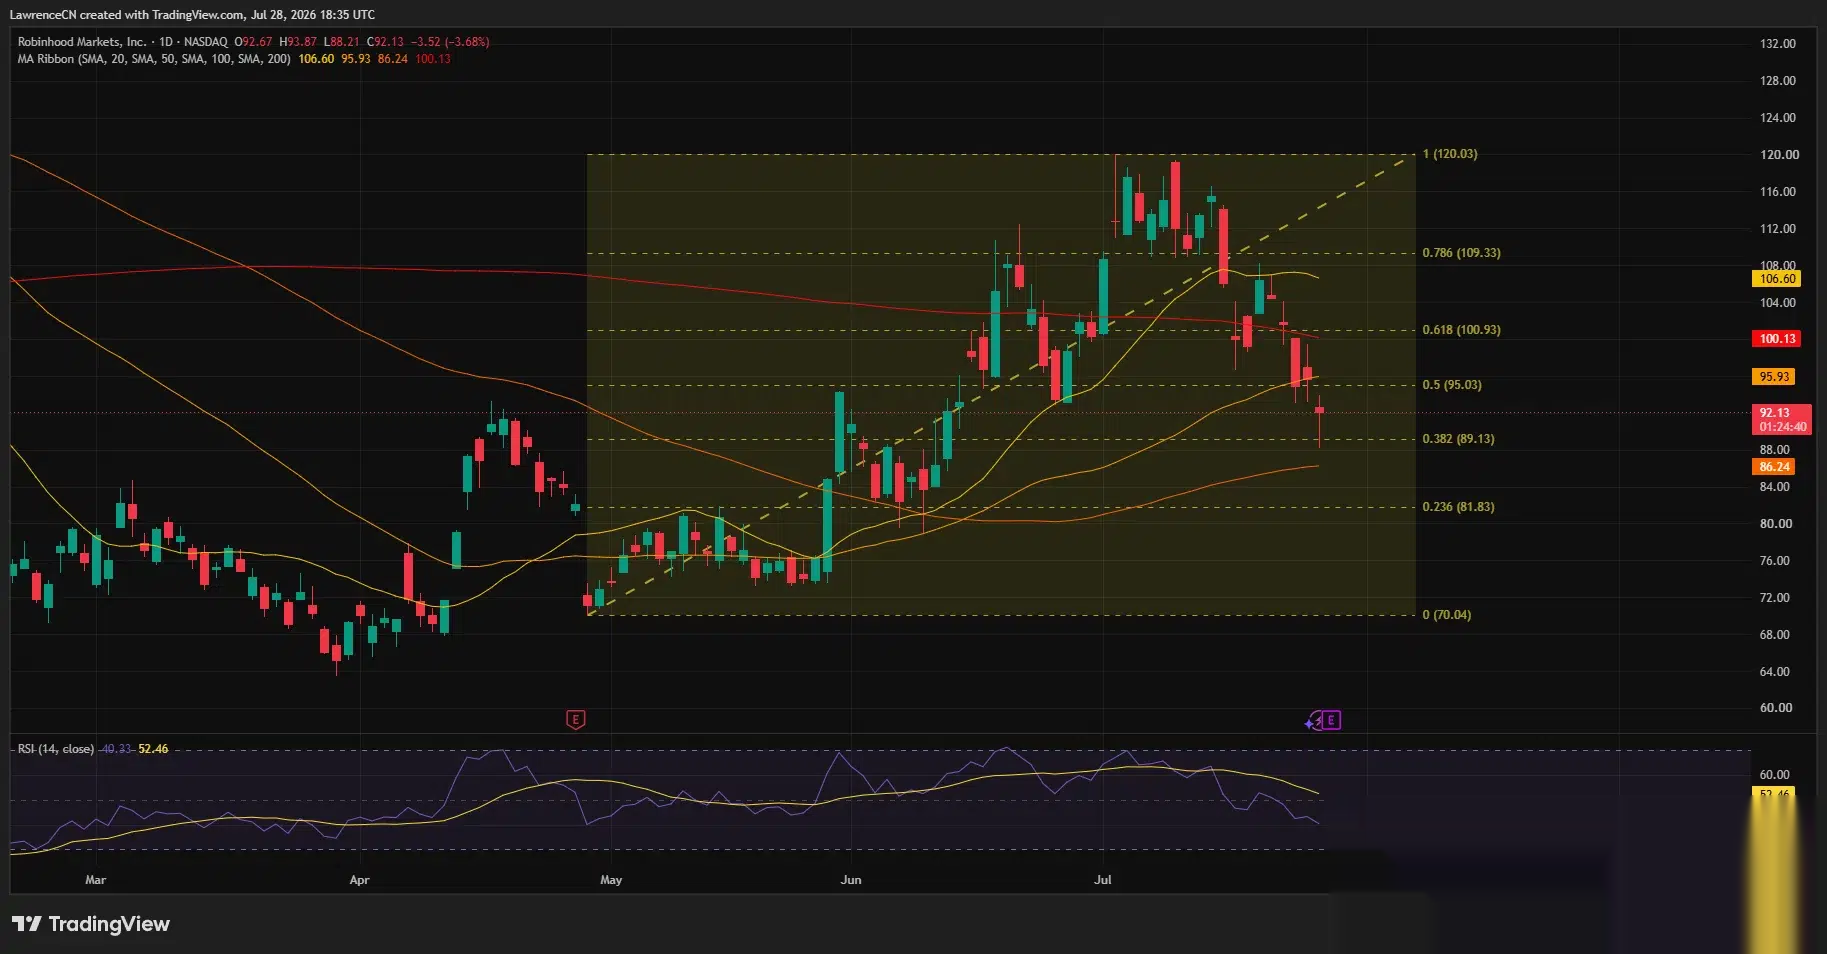
Task: Click the 100.13 value in the MA Ribbon legend
Action: click(433, 59)
